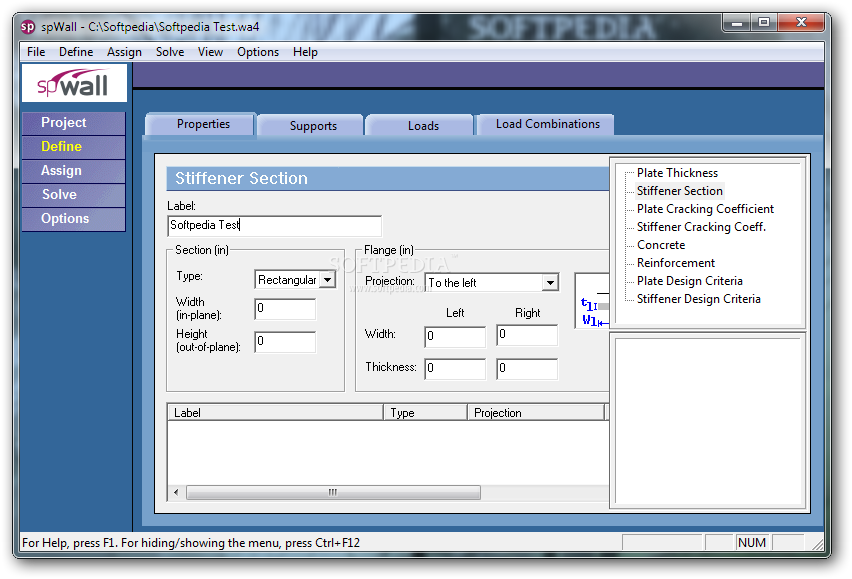This screenshot has height=579, width=852.
Task: Click the Height (out-of-plane) input field
Action: (x=285, y=342)
